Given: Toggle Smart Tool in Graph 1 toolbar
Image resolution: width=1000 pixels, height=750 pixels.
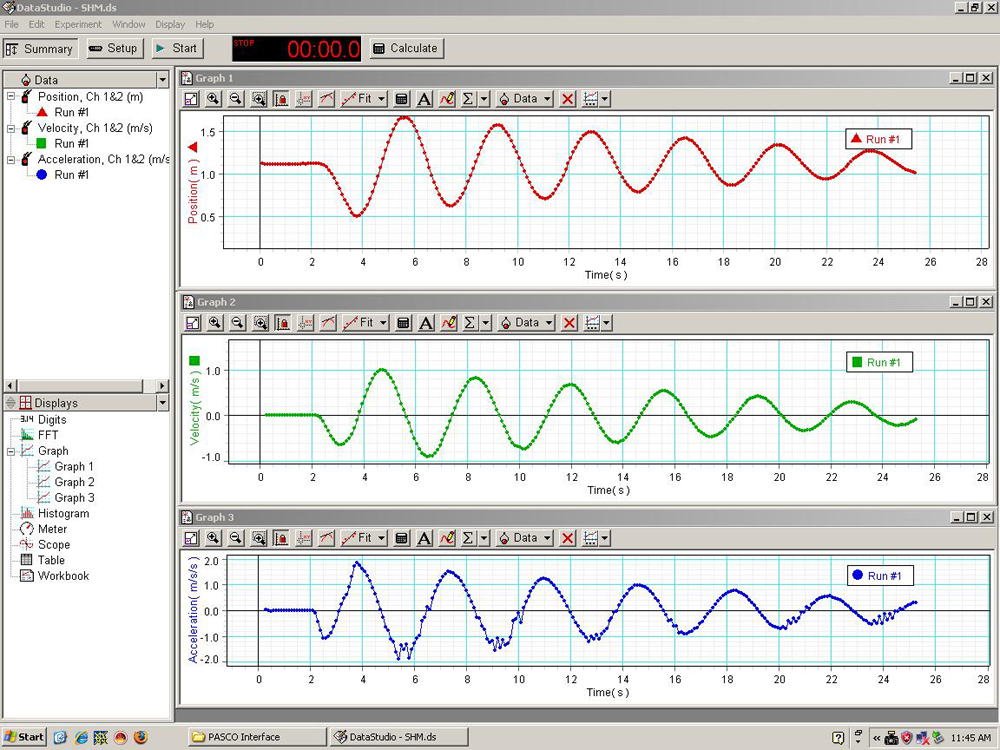Looking at the screenshot, I should click(304, 99).
